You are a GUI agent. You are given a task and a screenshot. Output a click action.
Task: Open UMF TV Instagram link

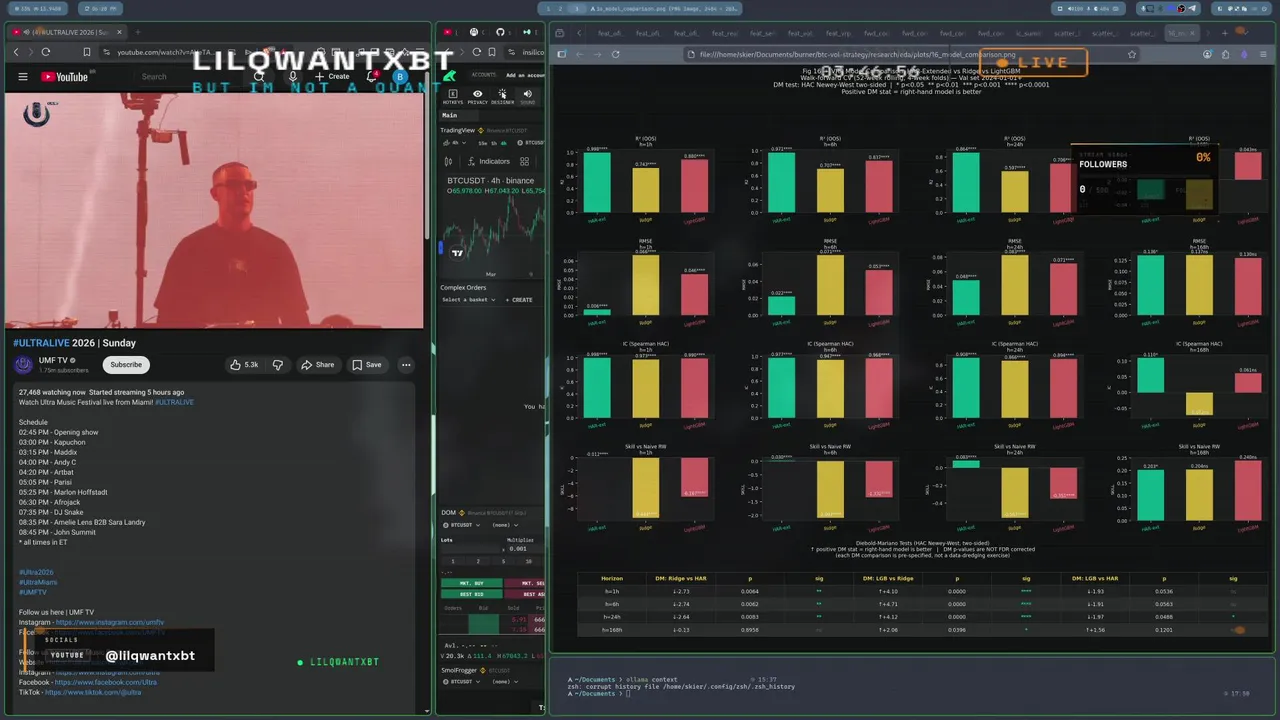click(110, 622)
